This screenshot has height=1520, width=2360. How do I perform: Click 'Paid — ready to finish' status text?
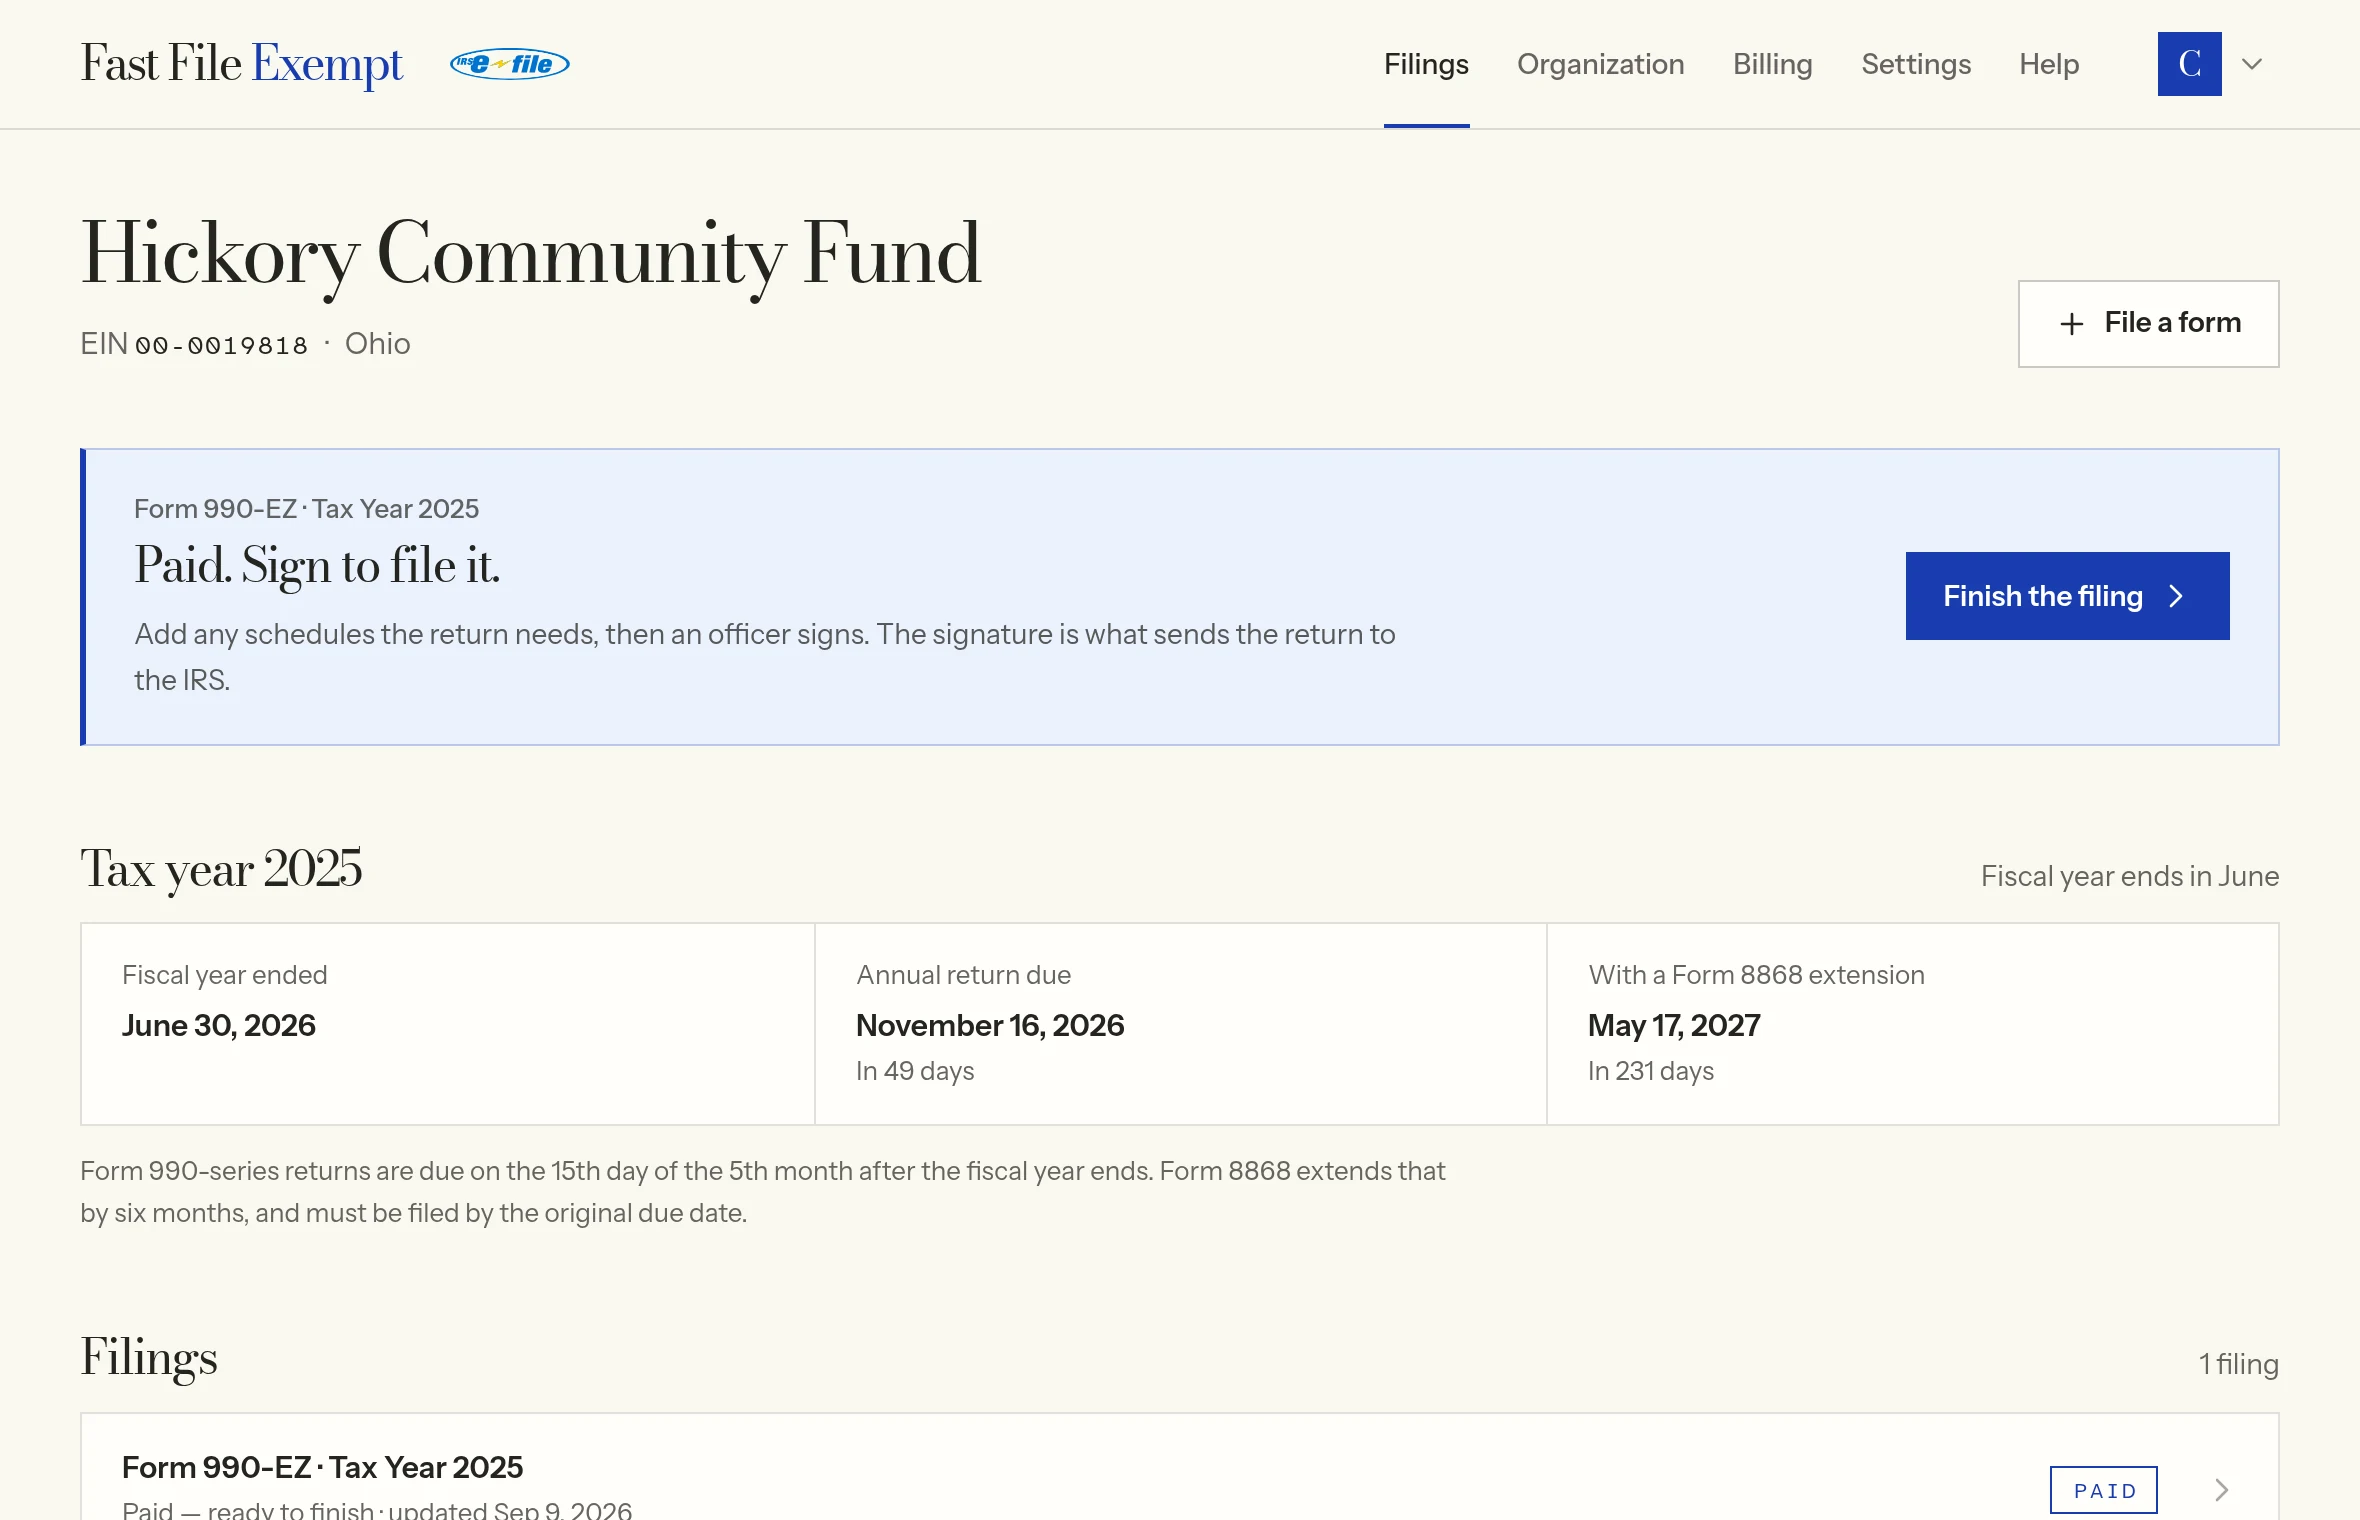pyautogui.click(x=248, y=1510)
